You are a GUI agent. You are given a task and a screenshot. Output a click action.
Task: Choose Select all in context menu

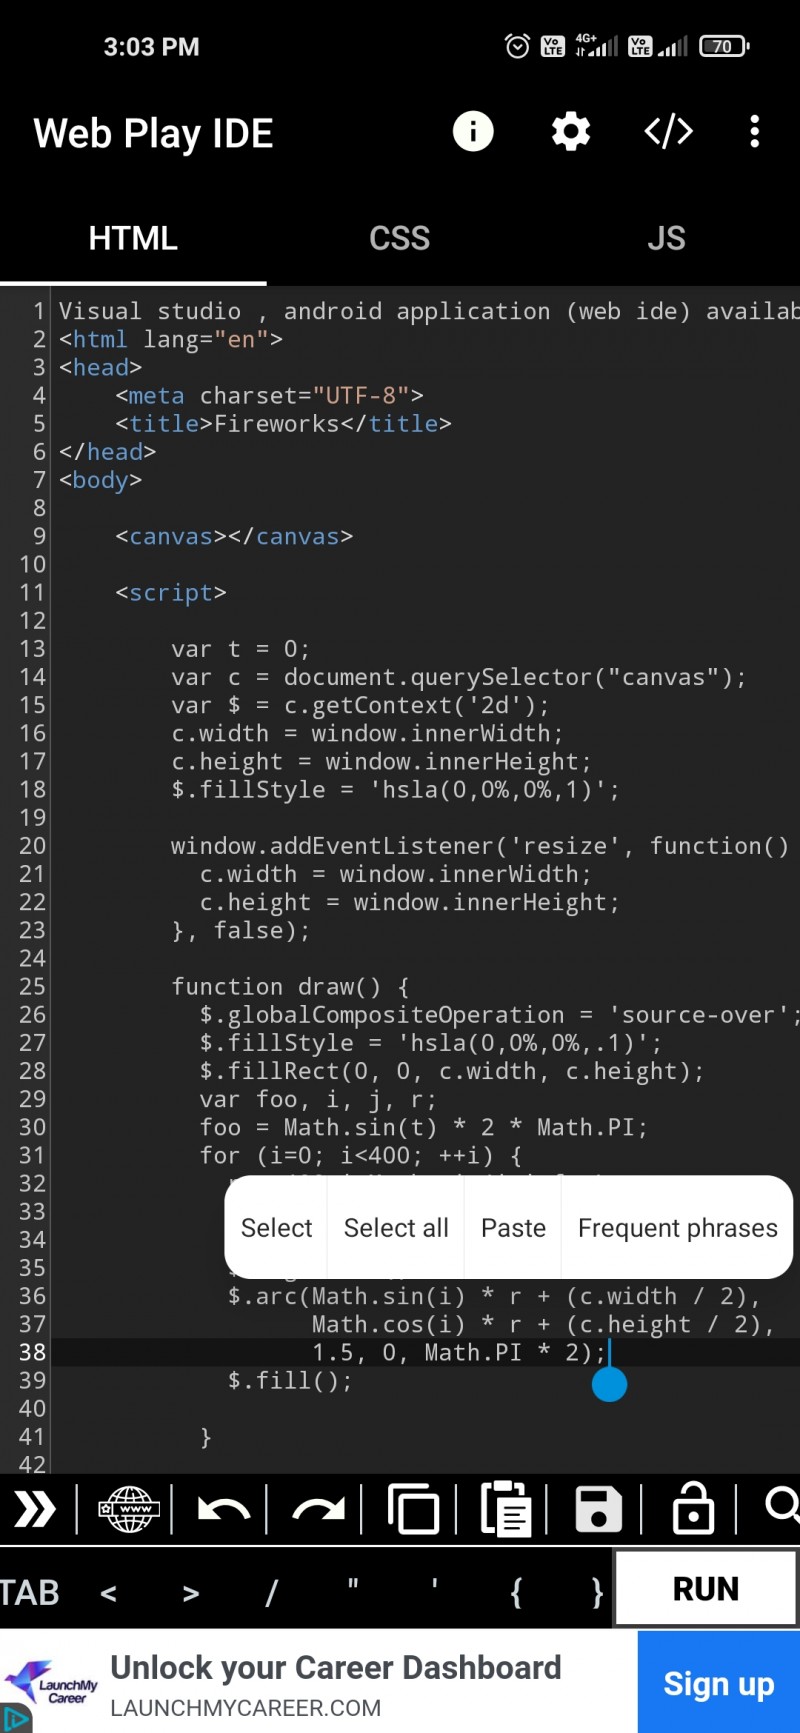click(396, 1227)
